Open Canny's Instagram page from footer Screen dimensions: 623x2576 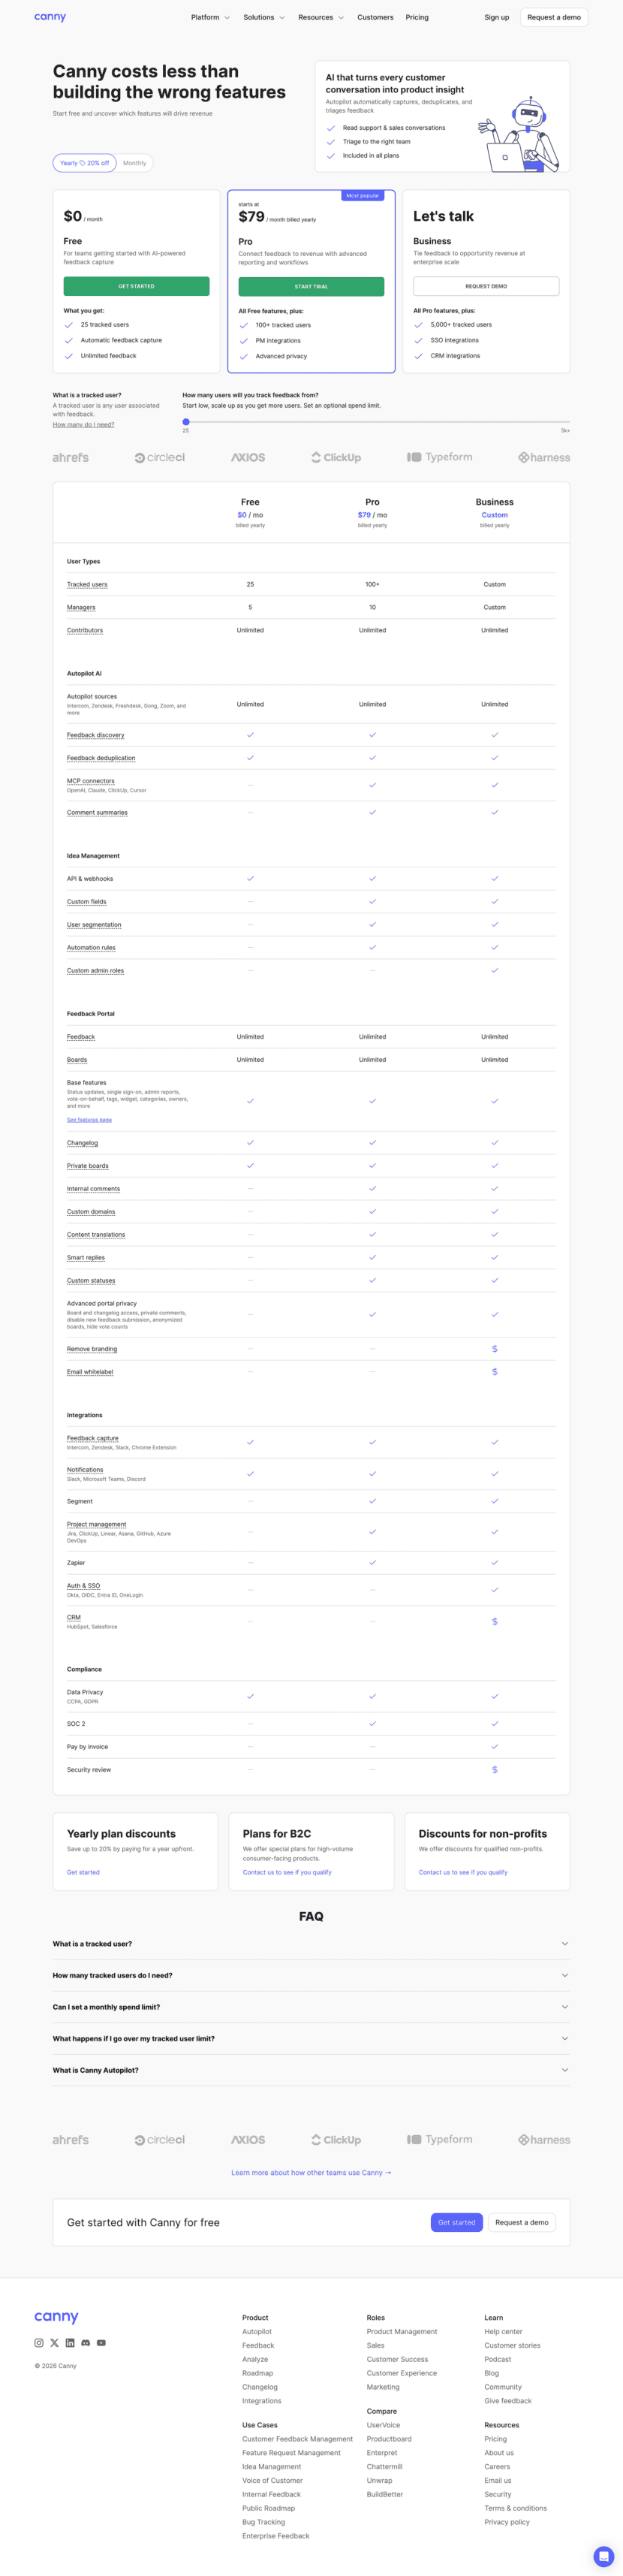(39, 2343)
